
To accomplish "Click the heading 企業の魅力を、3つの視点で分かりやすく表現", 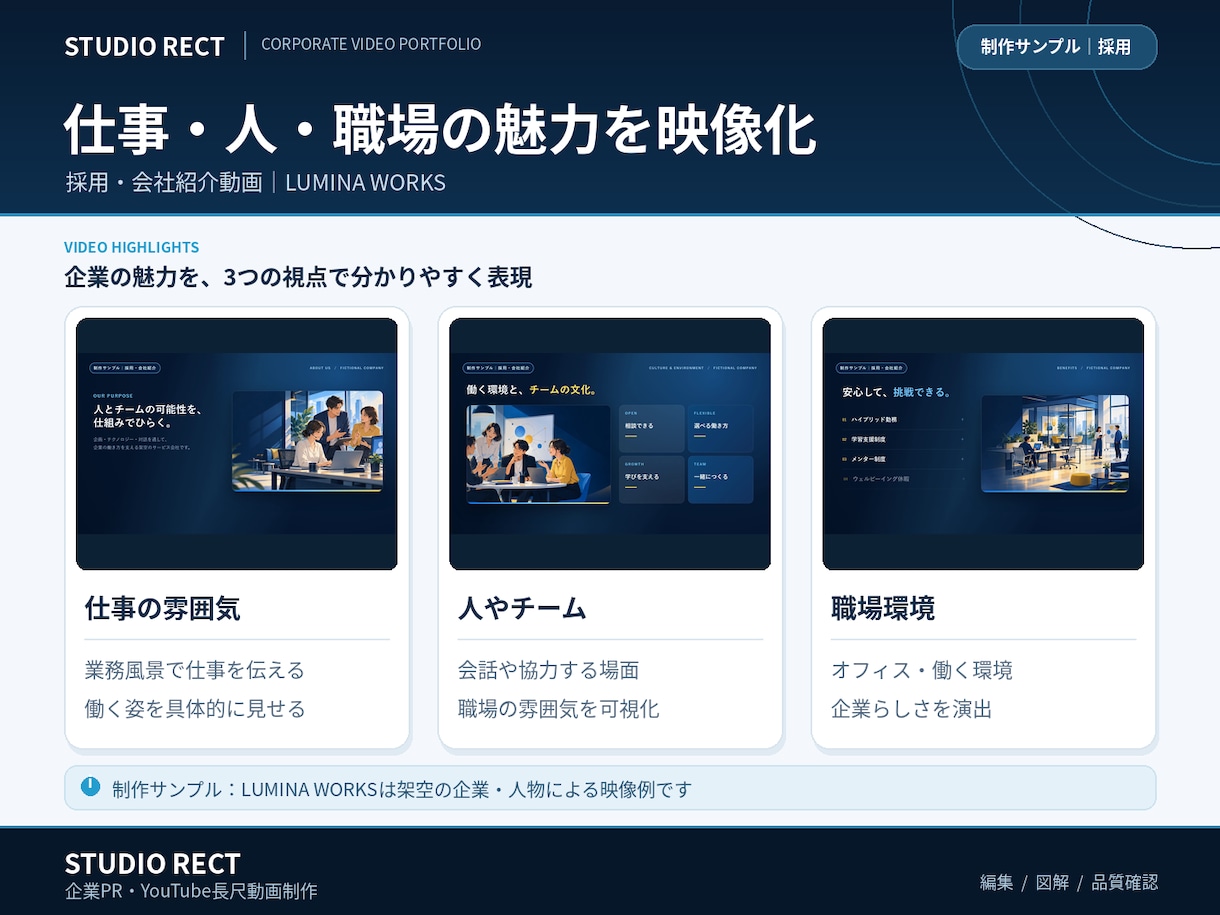I will 298,277.
